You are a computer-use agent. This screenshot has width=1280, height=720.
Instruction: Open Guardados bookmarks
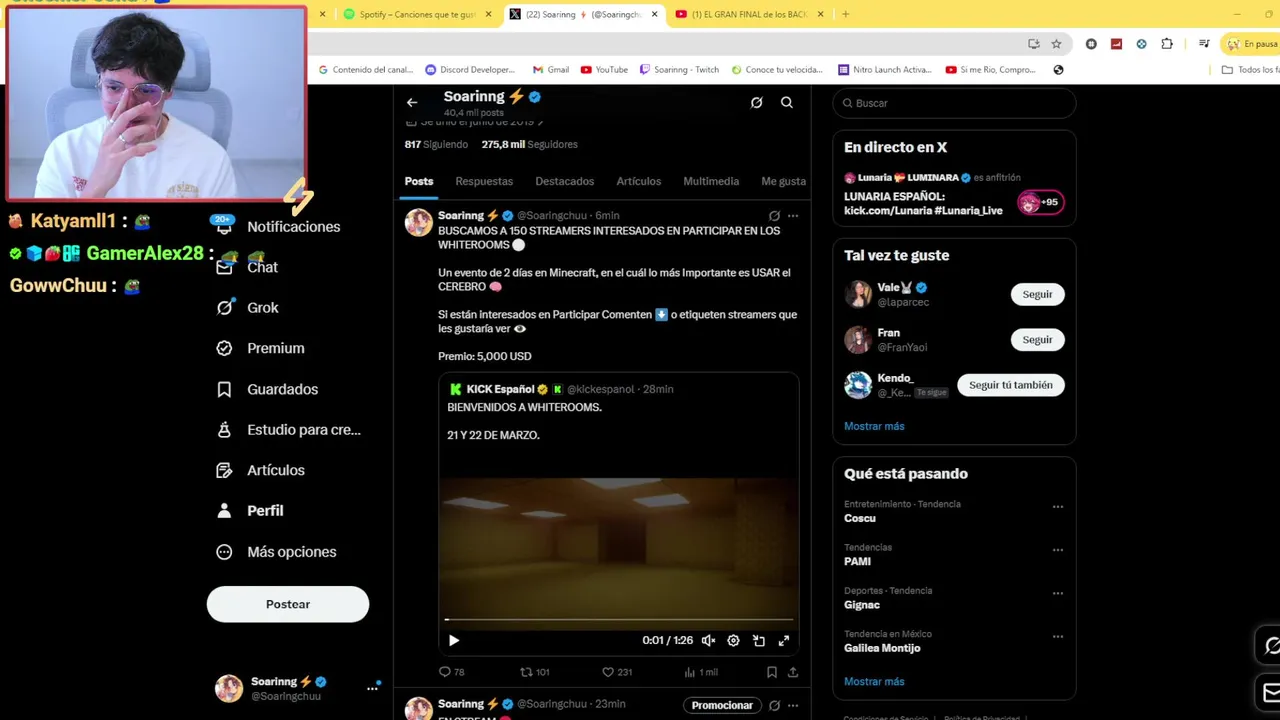[268, 389]
